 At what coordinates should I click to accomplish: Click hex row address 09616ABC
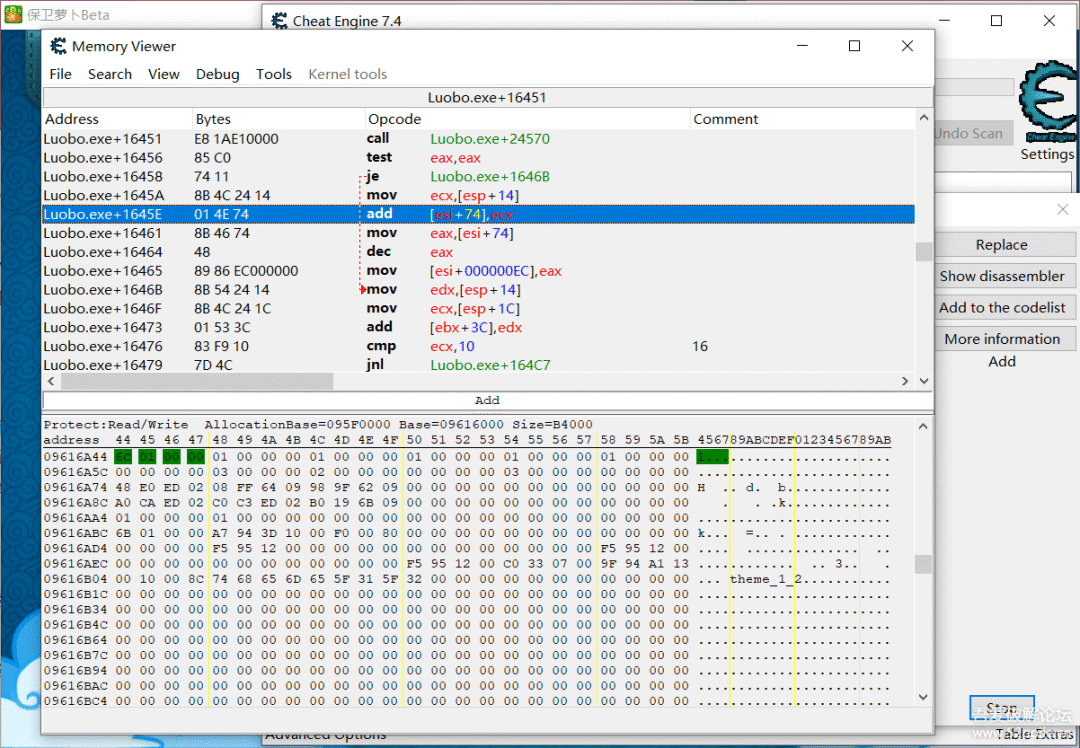click(x=76, y=533)
